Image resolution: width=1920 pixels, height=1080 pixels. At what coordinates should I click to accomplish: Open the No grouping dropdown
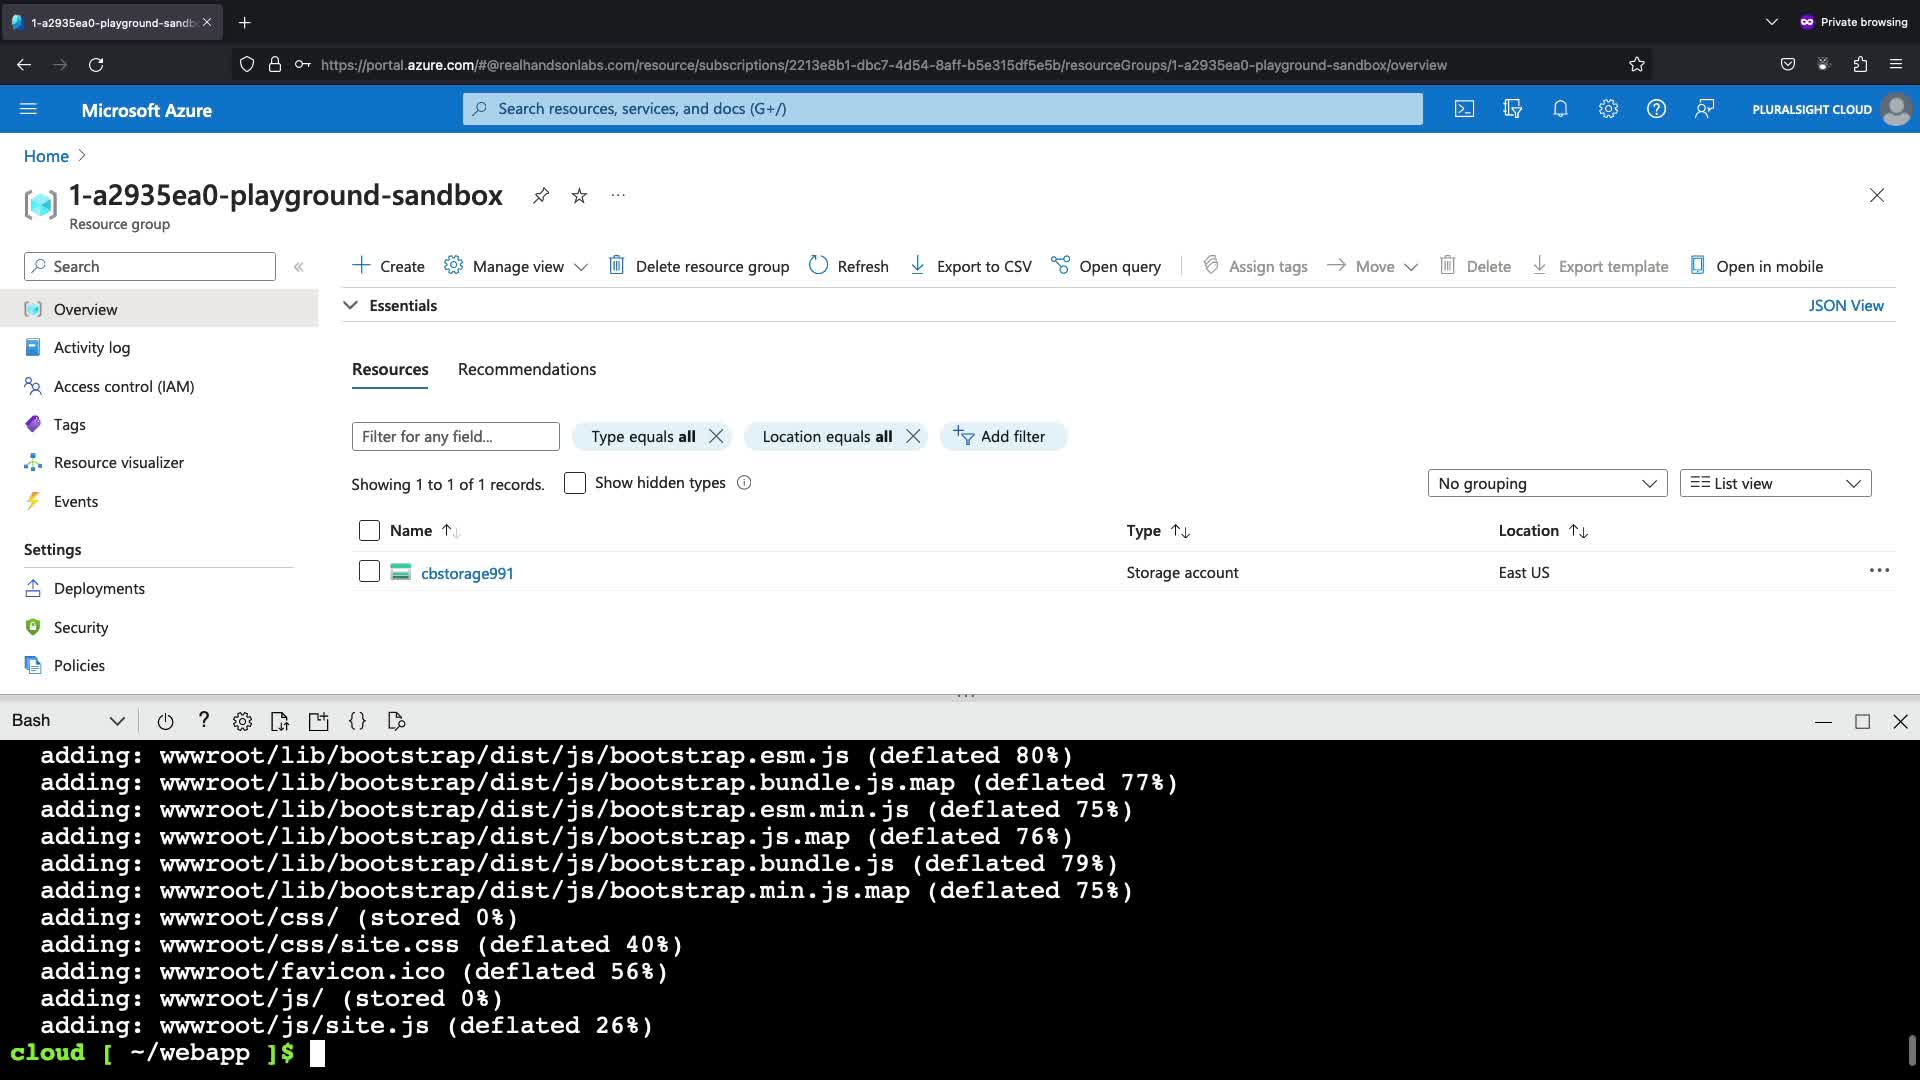[1547, 483]
